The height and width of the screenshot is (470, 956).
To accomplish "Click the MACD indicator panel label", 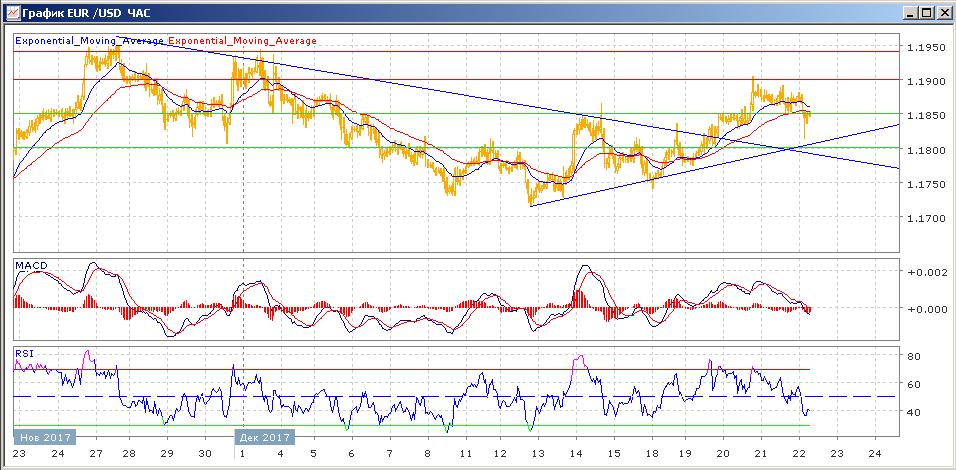I will pyautogui.click(x=31, y=265).
